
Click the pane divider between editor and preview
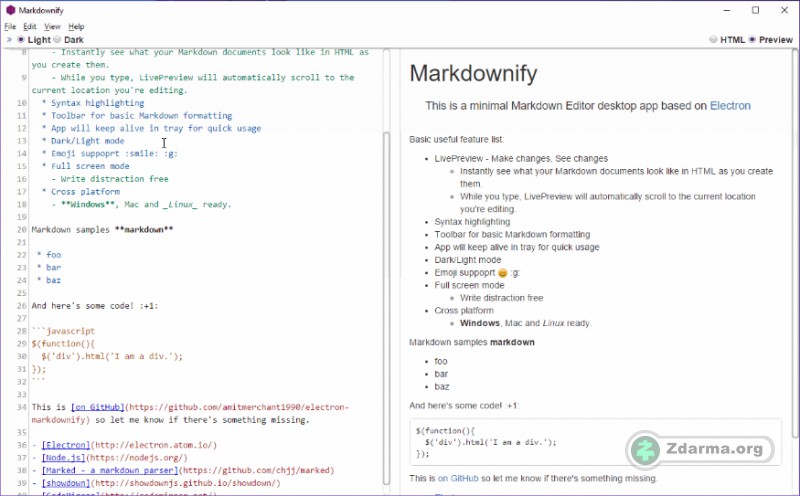coord(395,270)
